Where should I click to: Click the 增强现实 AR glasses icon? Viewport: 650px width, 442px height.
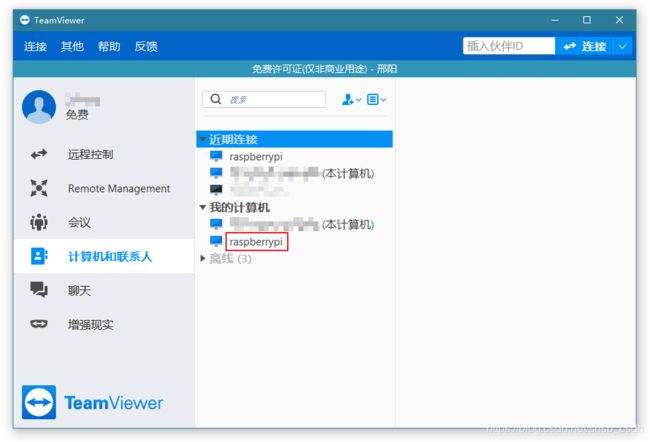point(39,324)
